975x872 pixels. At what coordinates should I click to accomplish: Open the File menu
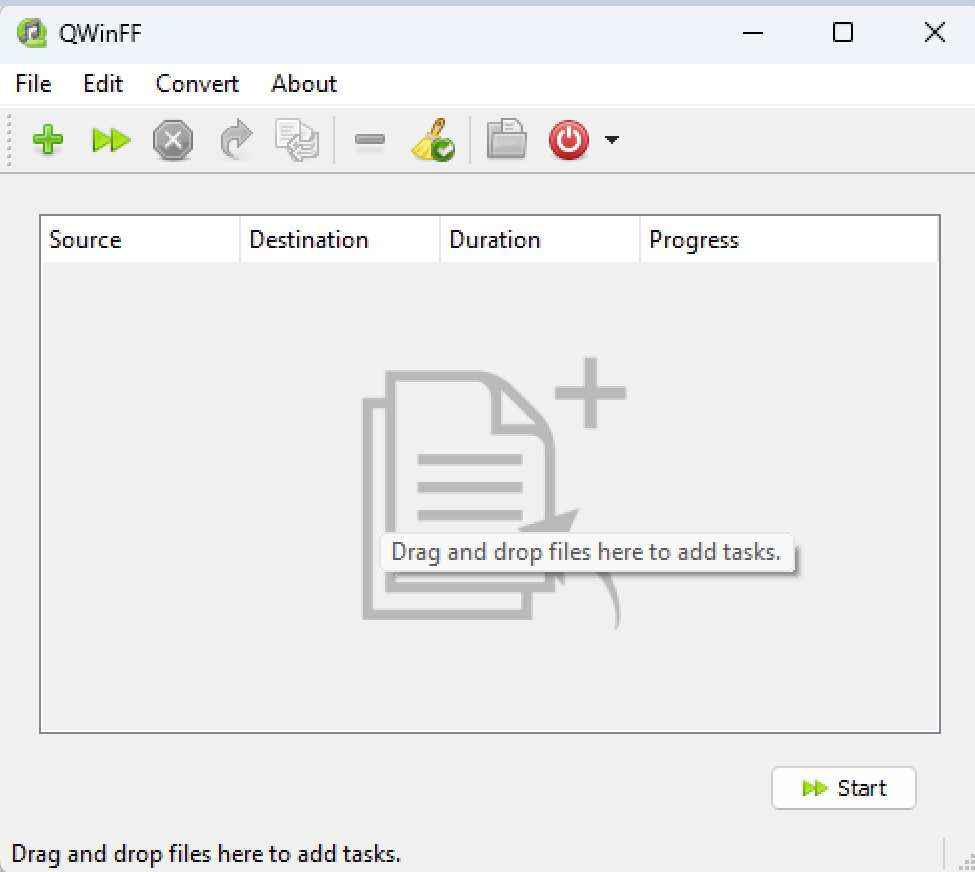tap(33, 84)
